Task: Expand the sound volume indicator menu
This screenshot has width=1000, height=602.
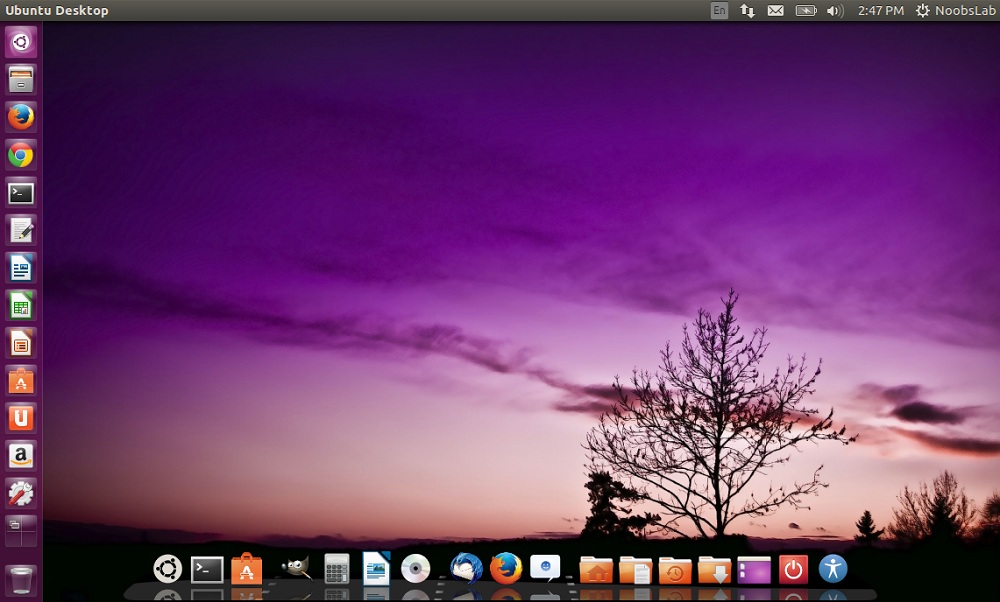Action: pos(834,11)
